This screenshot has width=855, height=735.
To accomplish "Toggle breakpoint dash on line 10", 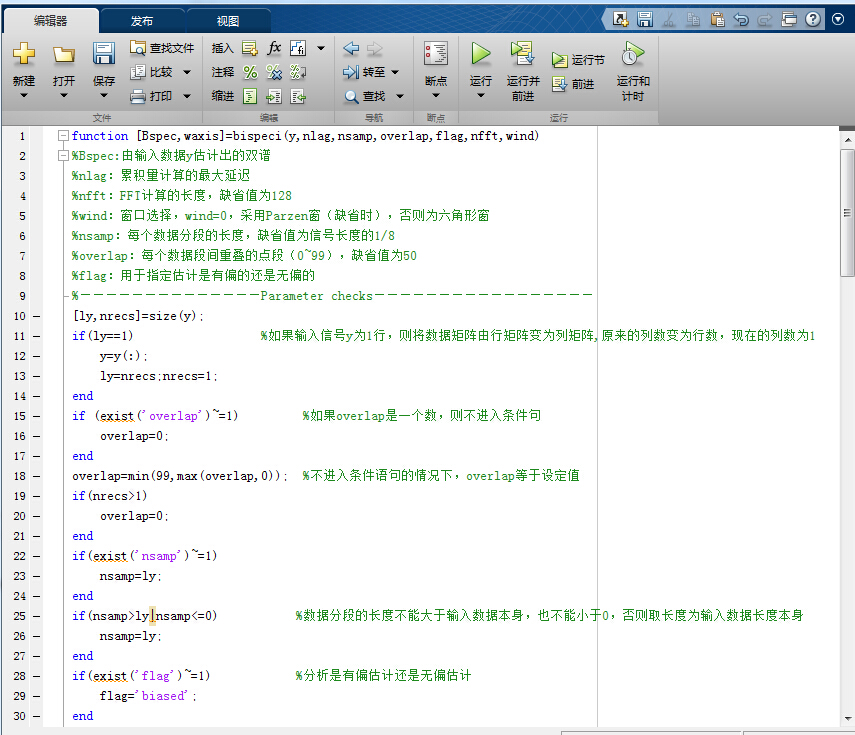I will coord(37,316).
